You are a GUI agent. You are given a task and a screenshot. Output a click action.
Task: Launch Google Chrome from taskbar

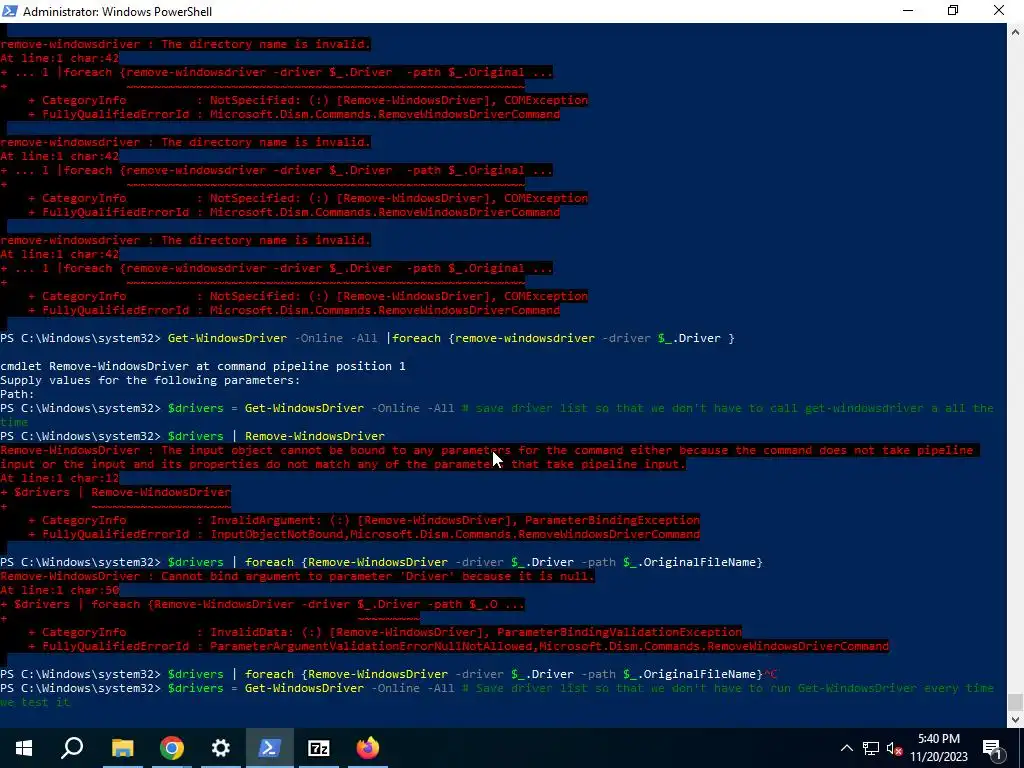click(172, 748)
